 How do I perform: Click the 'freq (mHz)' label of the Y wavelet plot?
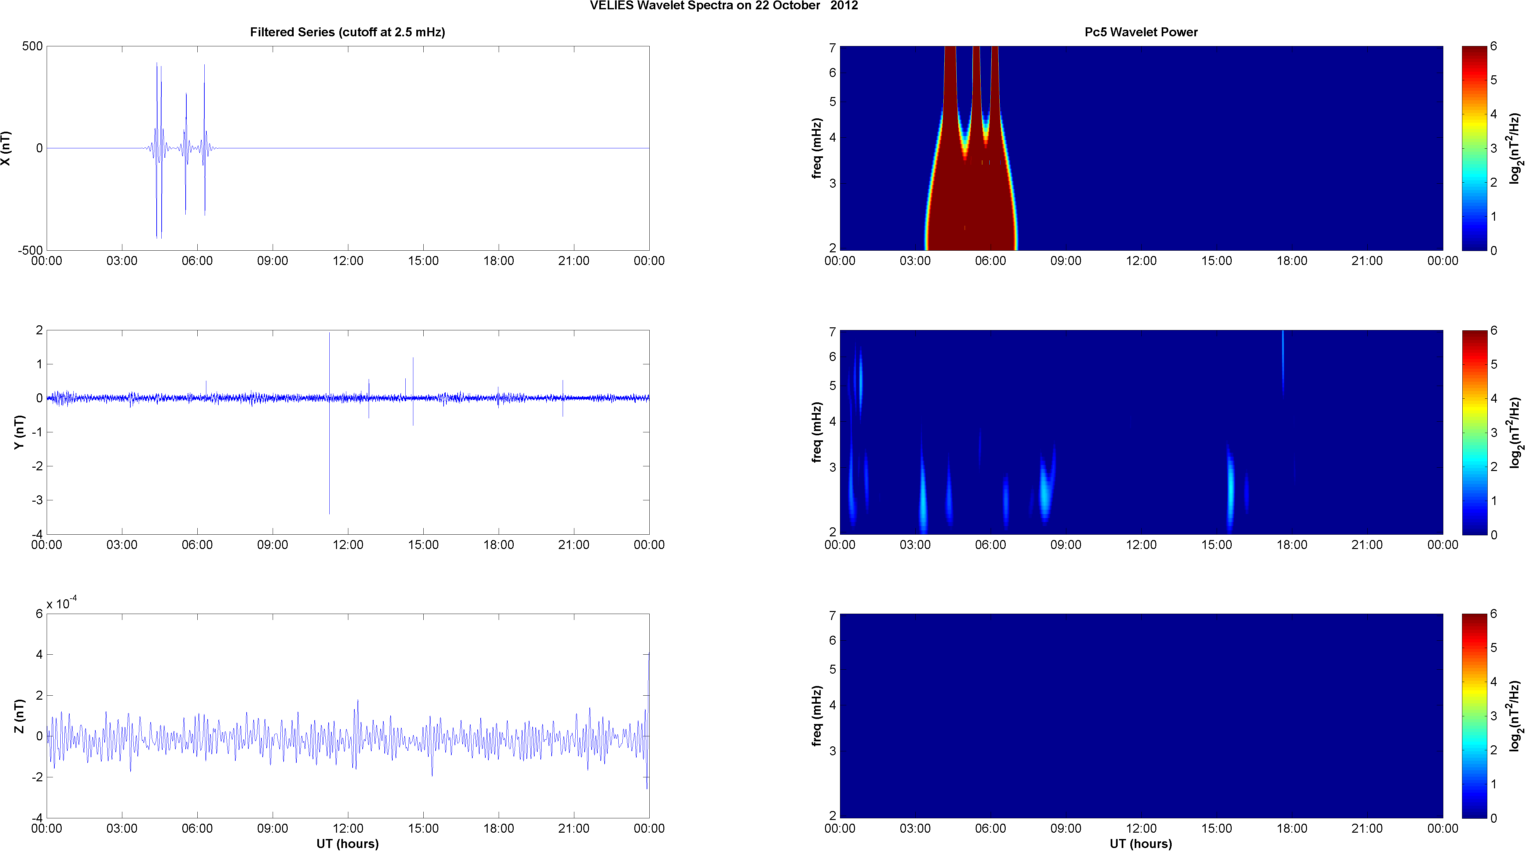point(817,432)
